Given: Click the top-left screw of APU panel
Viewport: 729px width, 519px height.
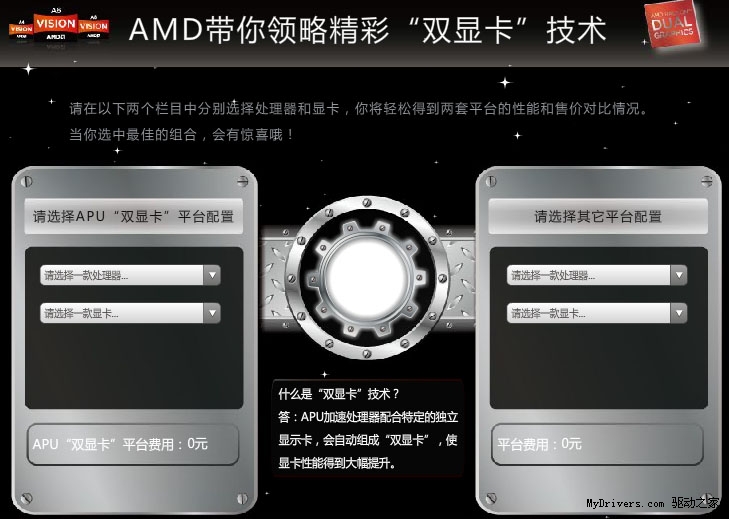Looking at the screenshot, I should pos(27,181).
